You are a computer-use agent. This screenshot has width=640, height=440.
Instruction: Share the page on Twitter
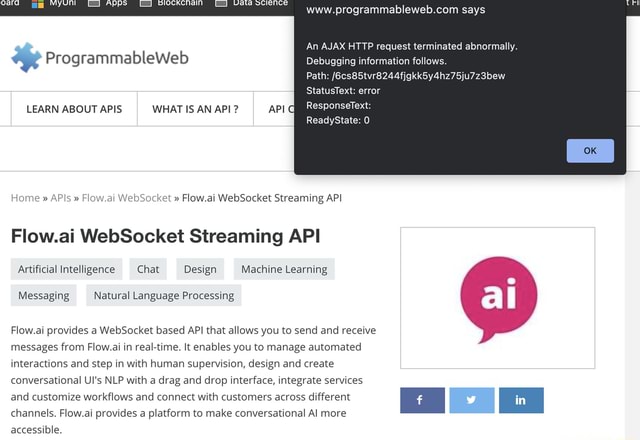pyautogui.click(x=472, y=400)
